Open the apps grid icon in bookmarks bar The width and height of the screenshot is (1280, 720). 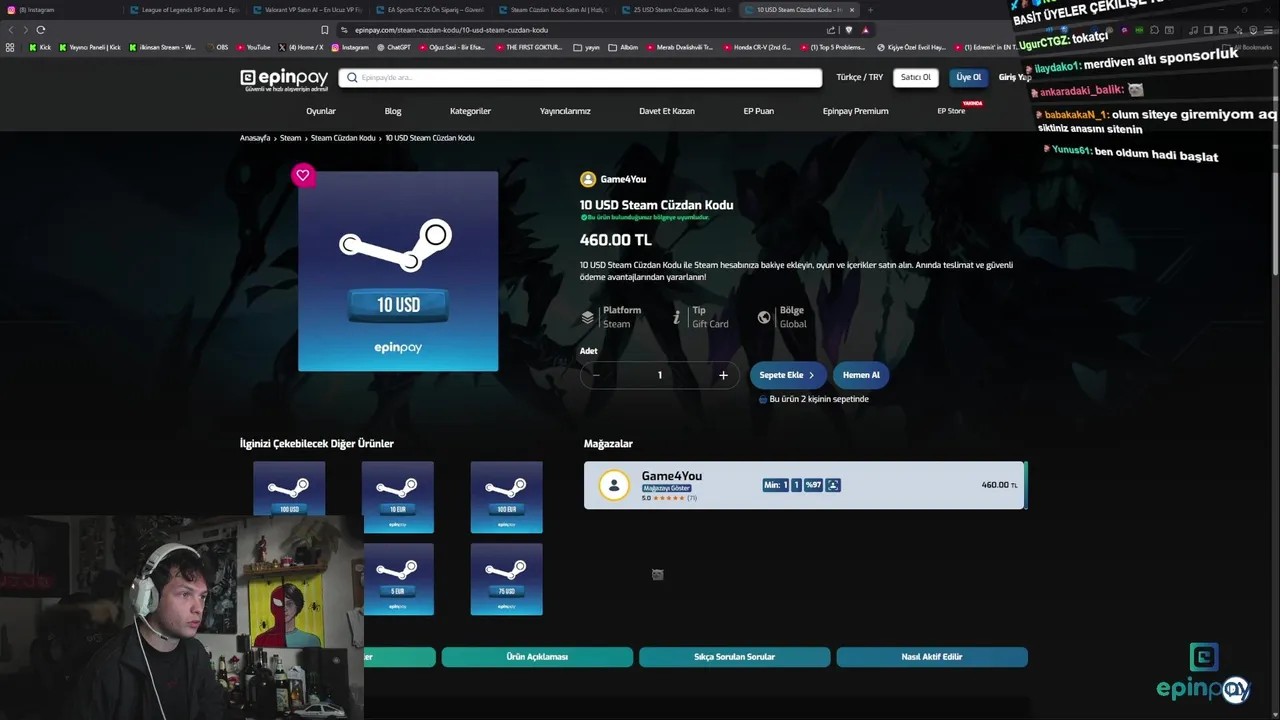point(10,47)
